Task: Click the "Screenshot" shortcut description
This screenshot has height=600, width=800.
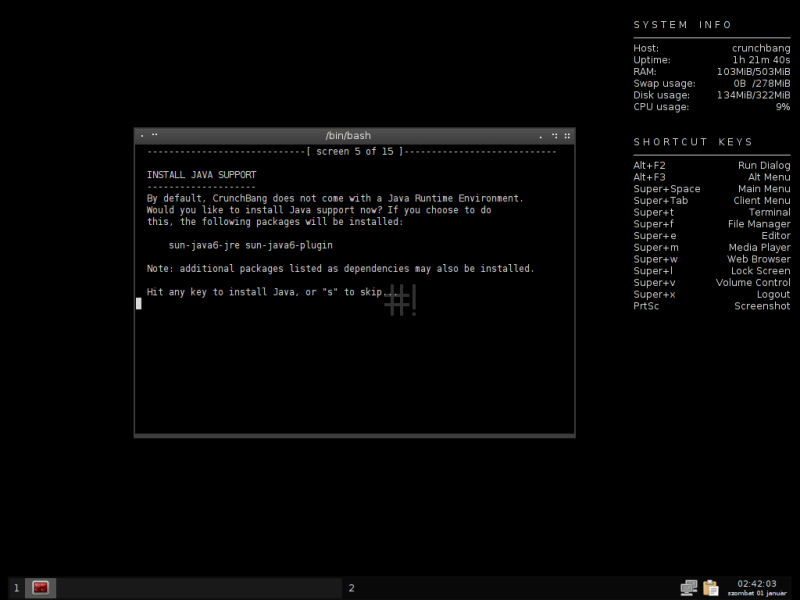Action: [x=762, y=306]
